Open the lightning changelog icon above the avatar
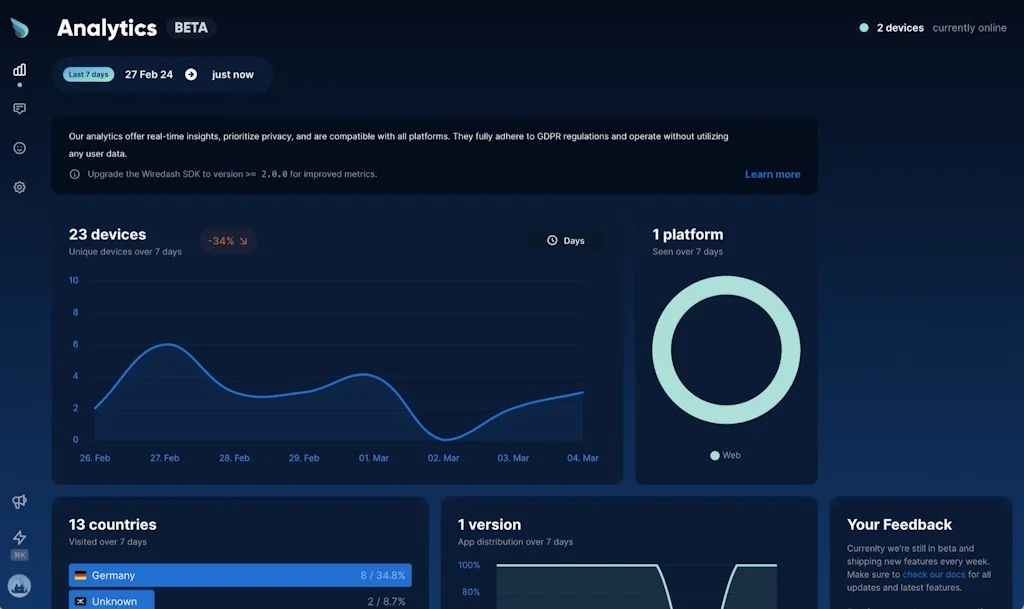 click(x=19, y=537)
